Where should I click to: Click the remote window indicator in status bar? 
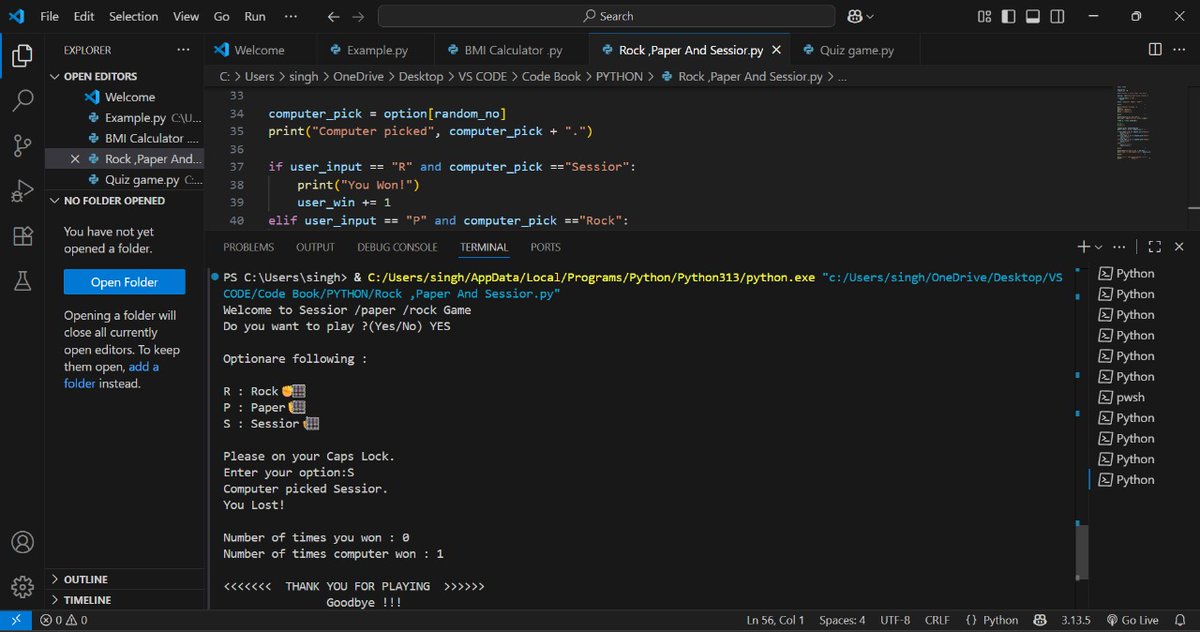[x=16, y=620]
